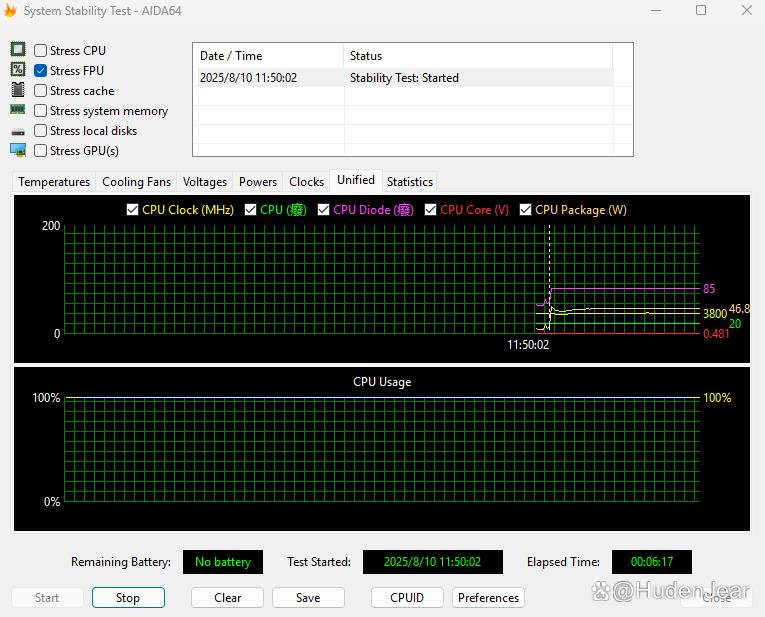765x617 pixels.
Task: Switch to the Temperatures tab
Action: [54, 182]
